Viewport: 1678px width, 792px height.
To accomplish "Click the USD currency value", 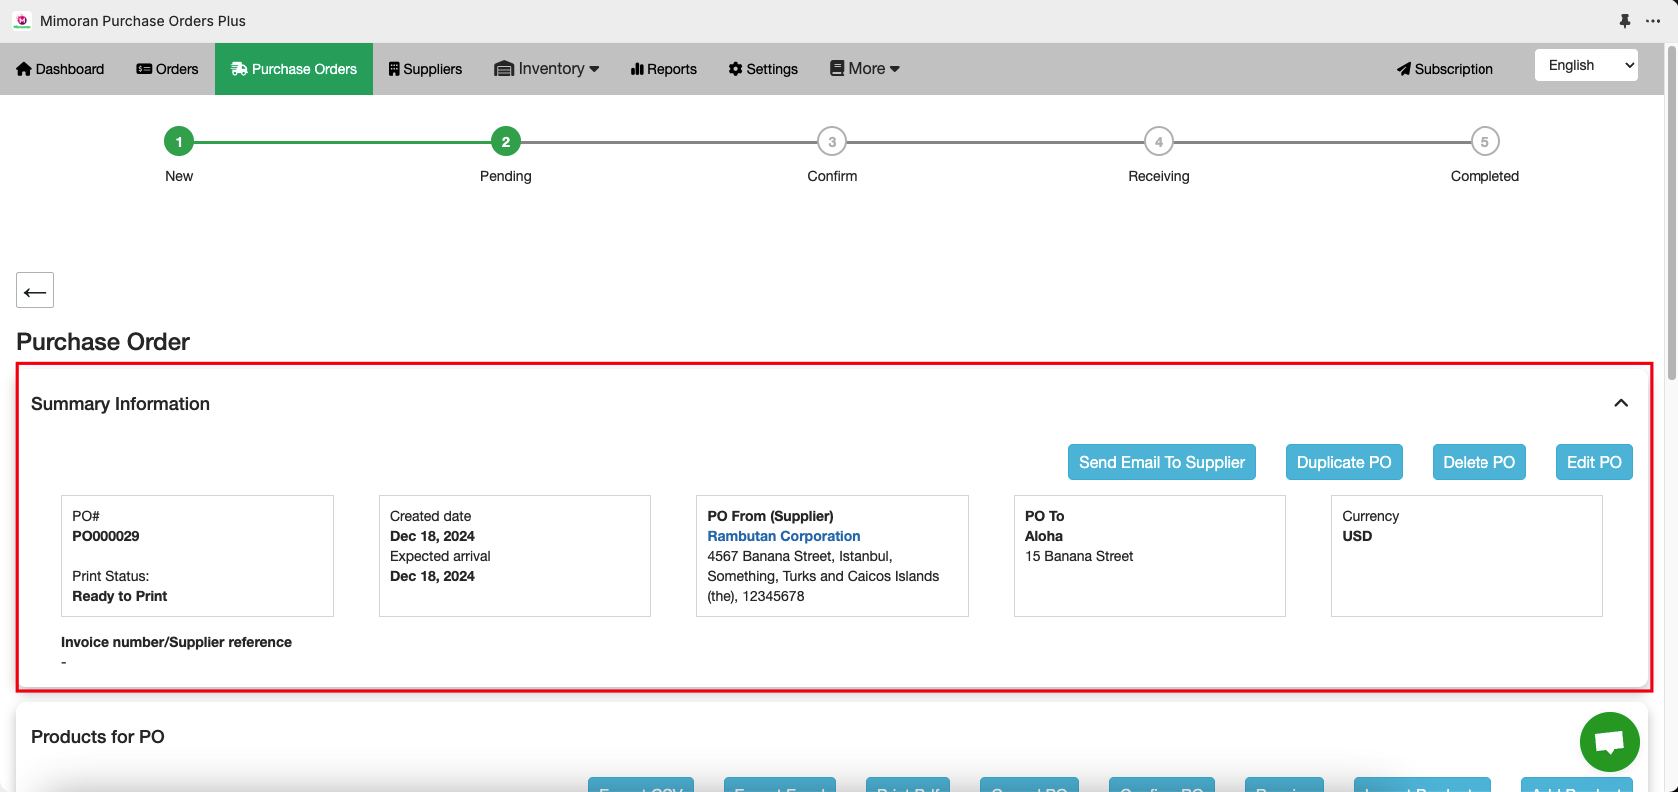I will coord(1357,536).
